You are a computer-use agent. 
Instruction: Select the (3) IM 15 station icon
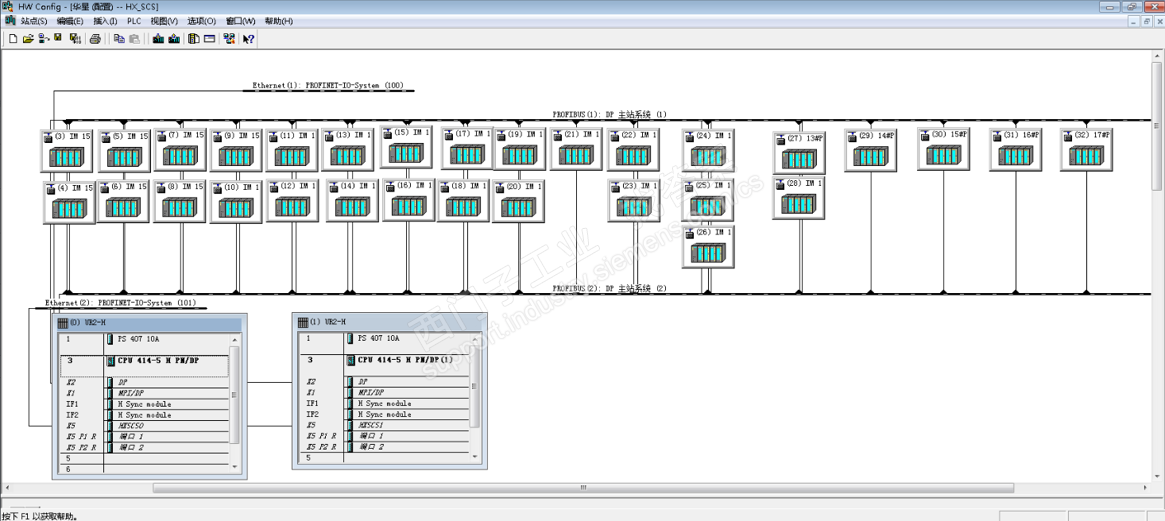coord(66,150)
